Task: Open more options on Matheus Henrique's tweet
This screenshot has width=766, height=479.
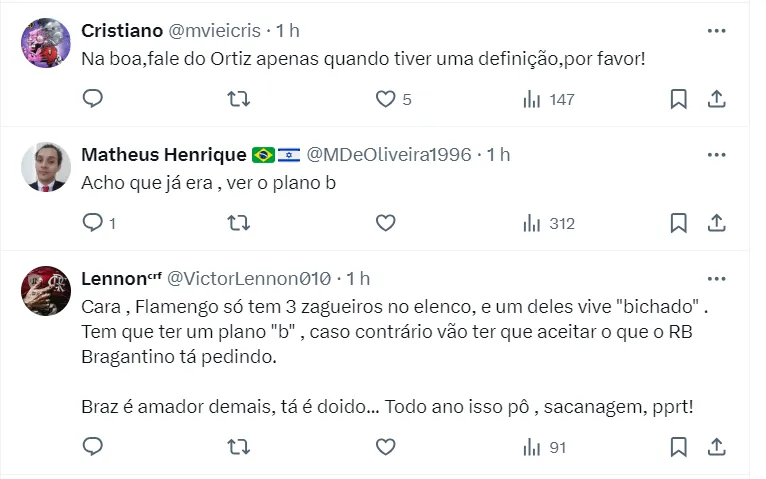Action: coord(716,155)
